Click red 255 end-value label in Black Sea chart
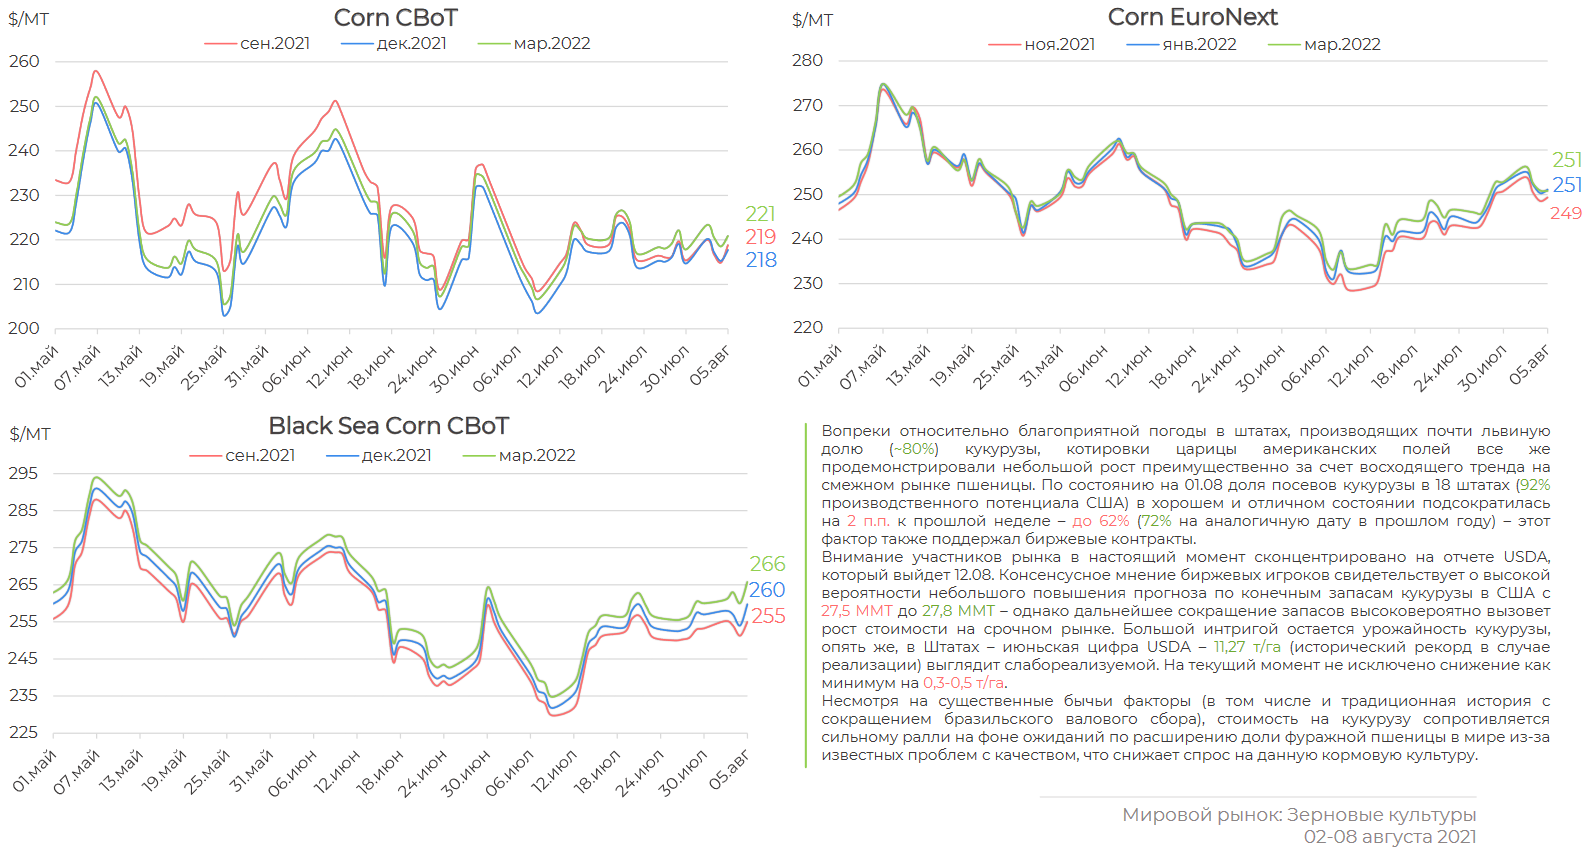 [x=768, y=616]
